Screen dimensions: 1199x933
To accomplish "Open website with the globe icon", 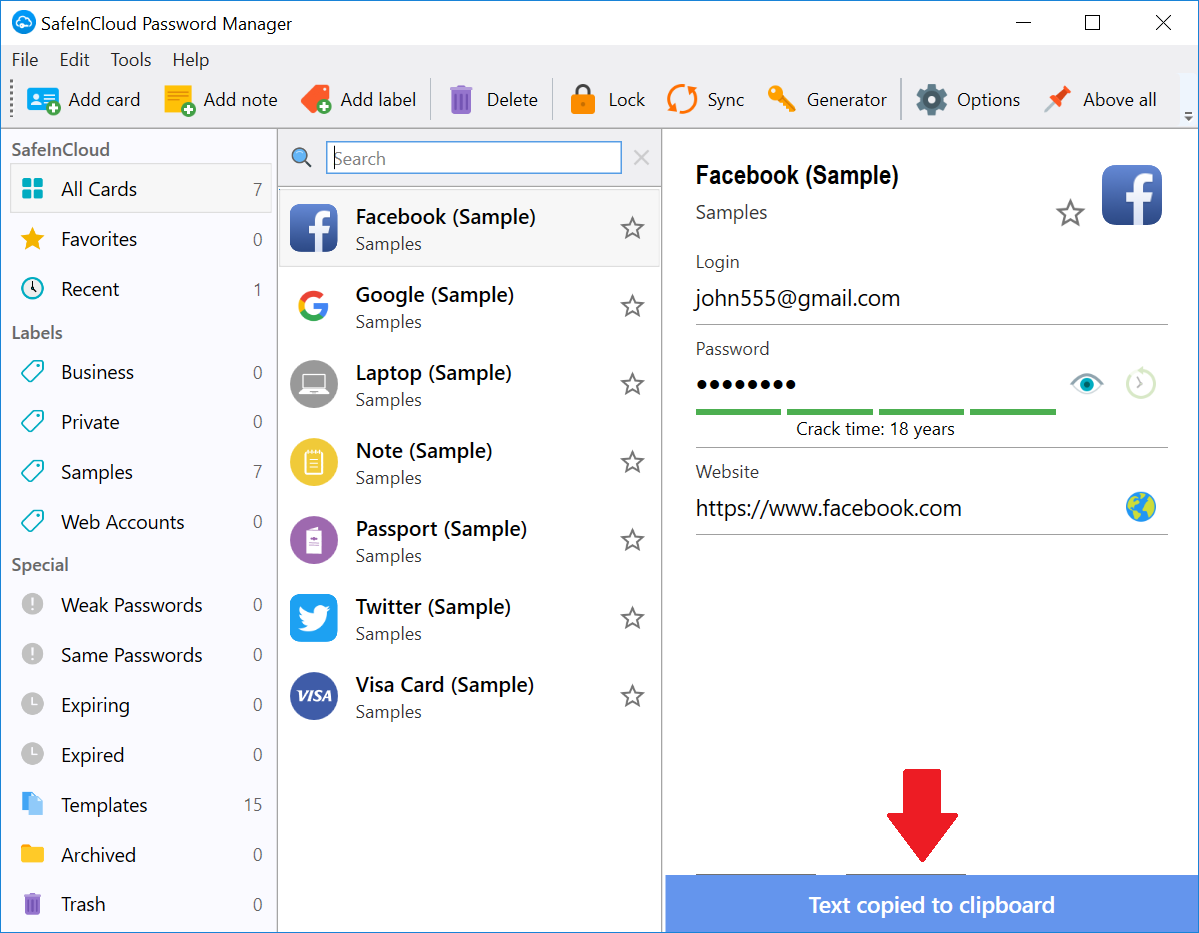I will (x=1140, y=507).
